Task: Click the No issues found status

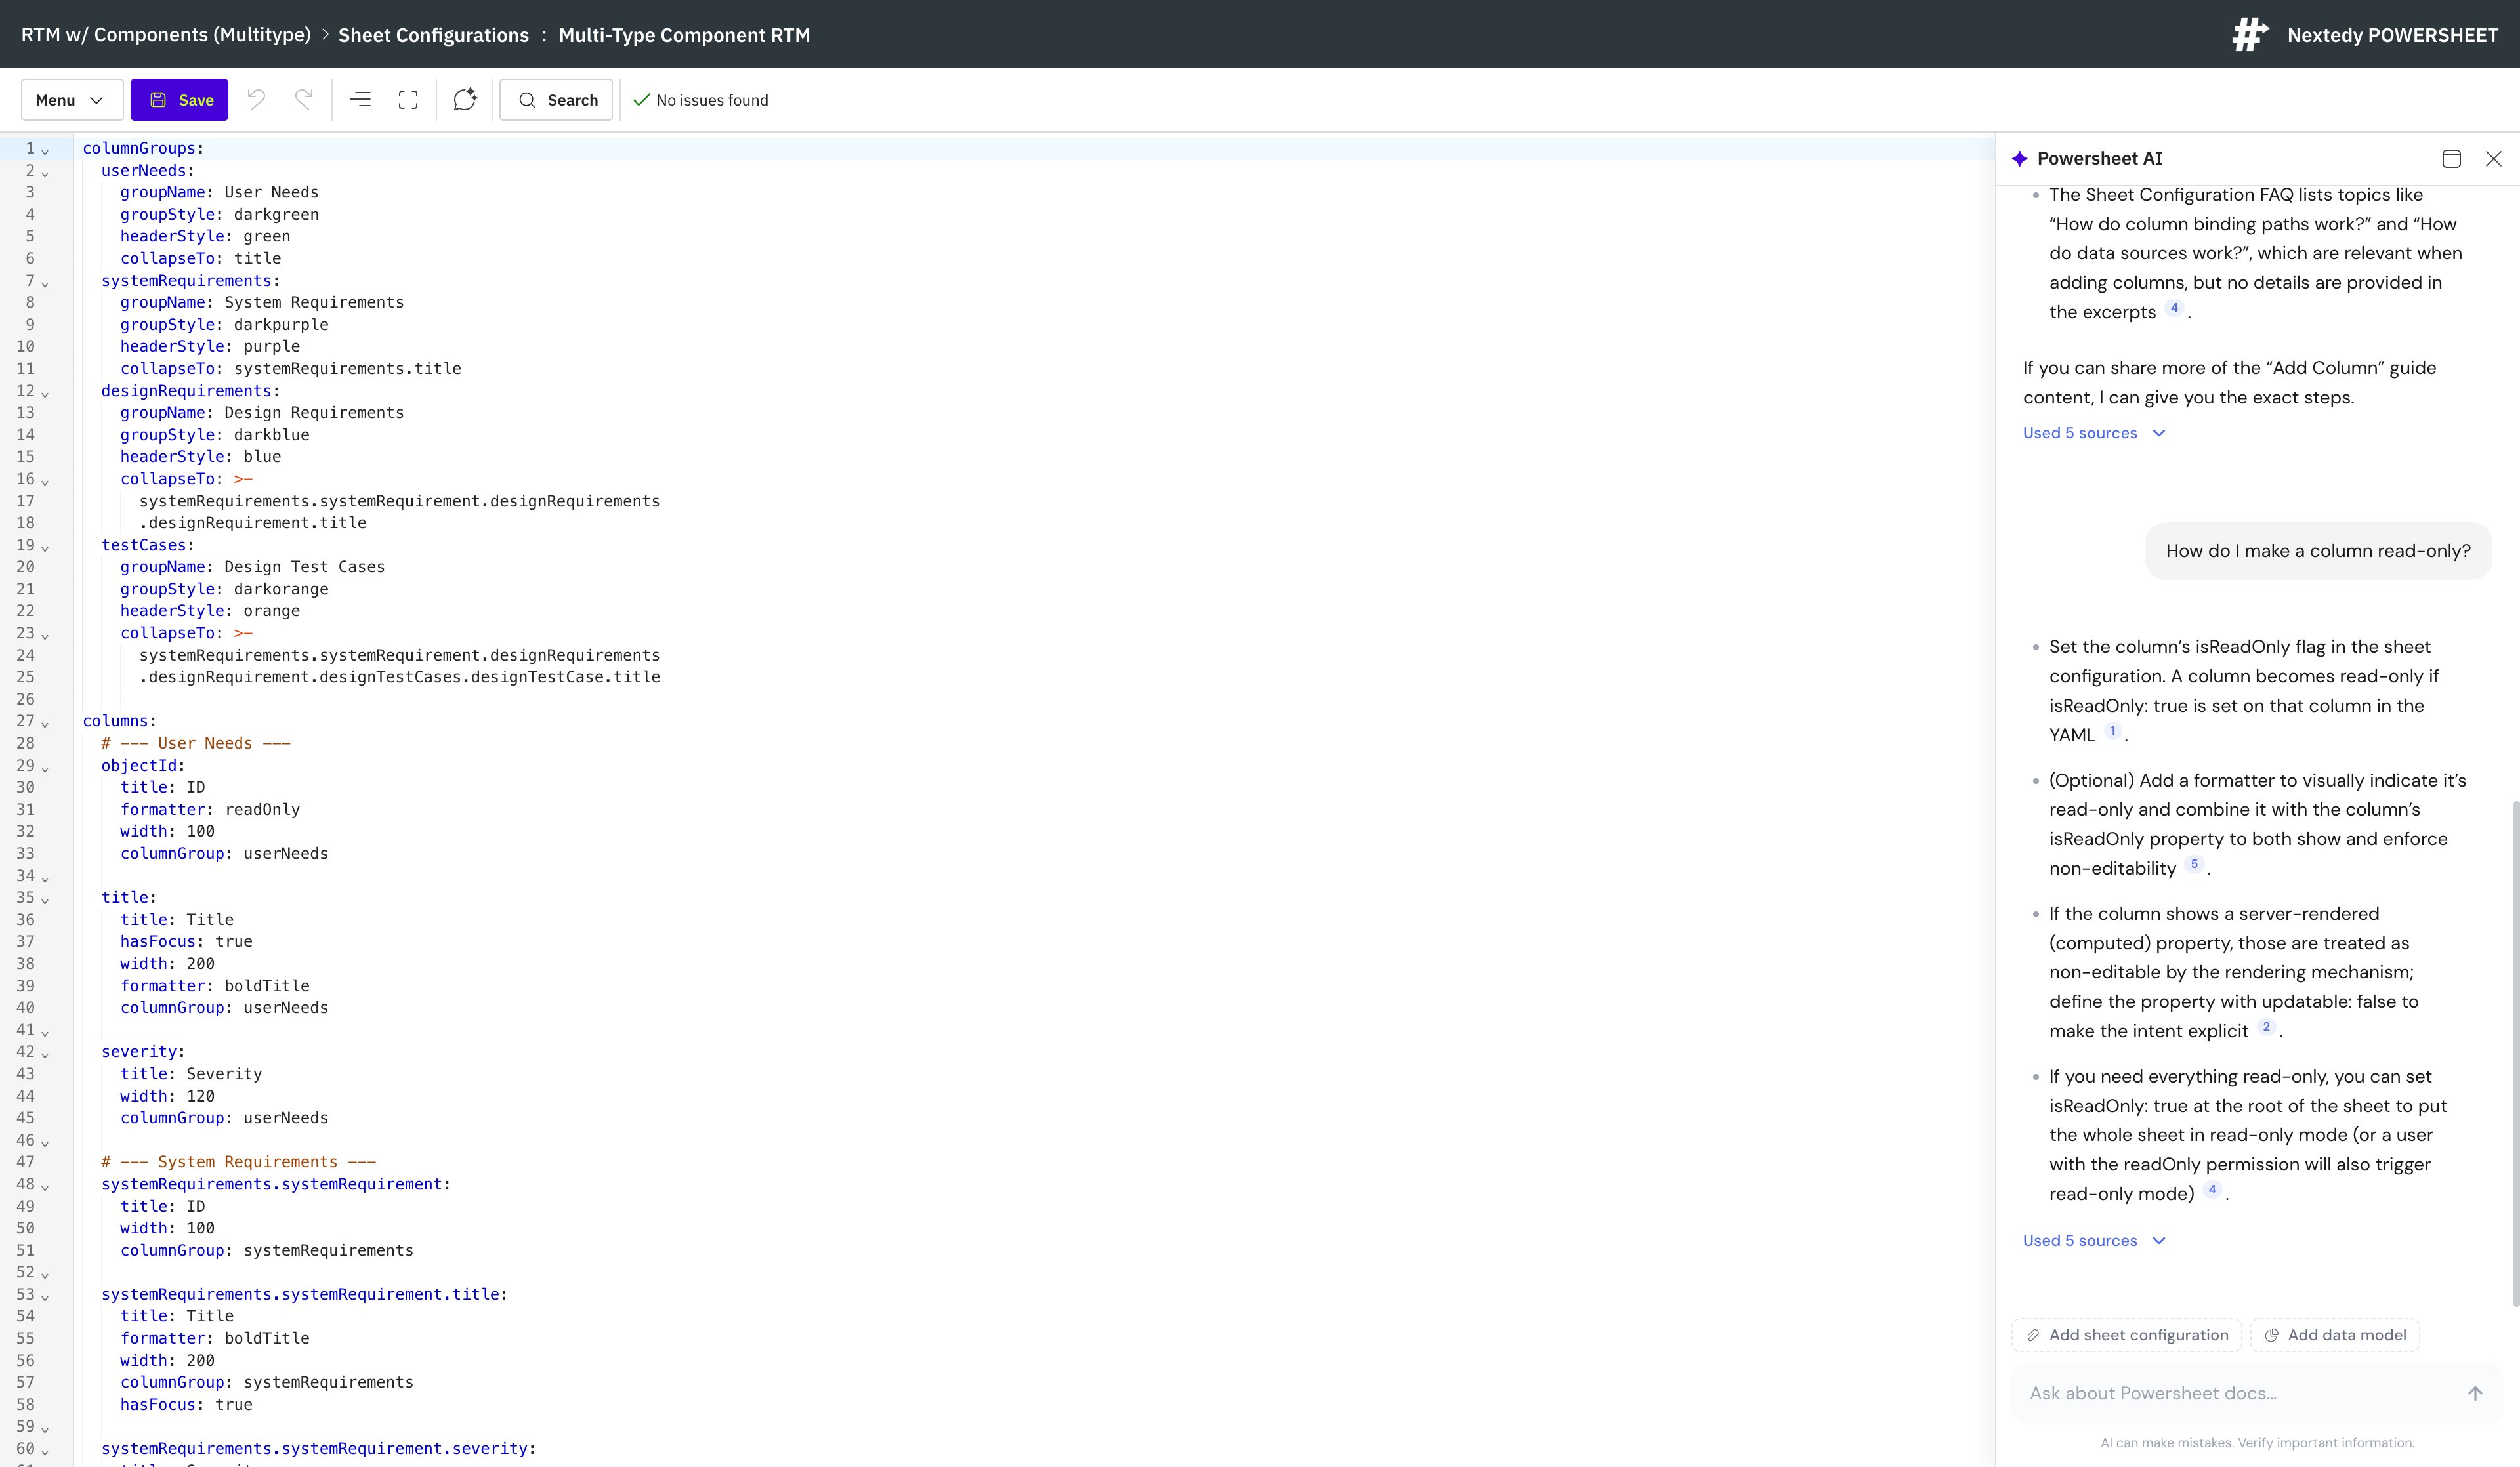Action: 701,100
